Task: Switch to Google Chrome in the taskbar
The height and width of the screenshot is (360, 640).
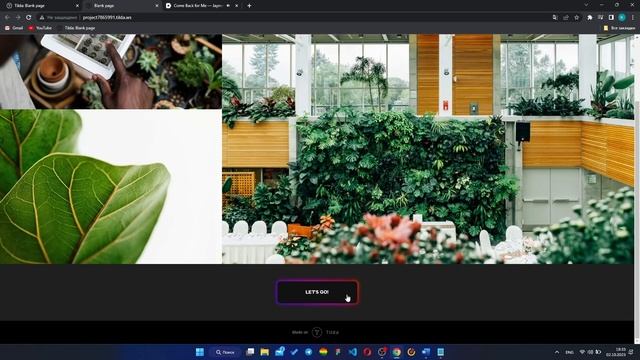Action: 396,352
